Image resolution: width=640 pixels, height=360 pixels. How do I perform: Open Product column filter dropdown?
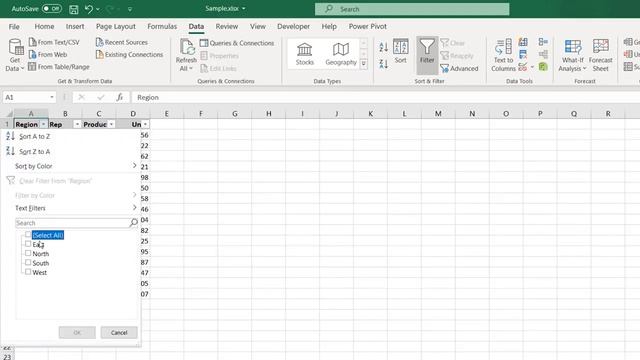point(111,124)
